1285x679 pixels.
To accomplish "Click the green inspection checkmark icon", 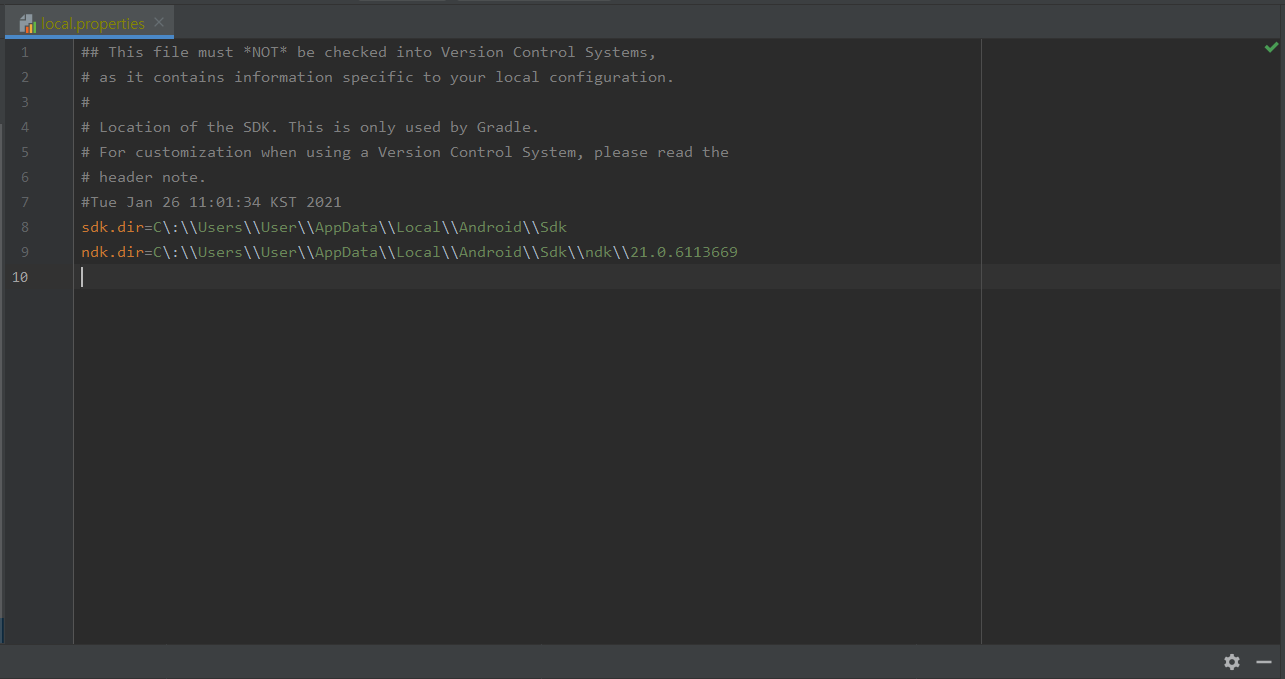I will (x=1271, y=47).
